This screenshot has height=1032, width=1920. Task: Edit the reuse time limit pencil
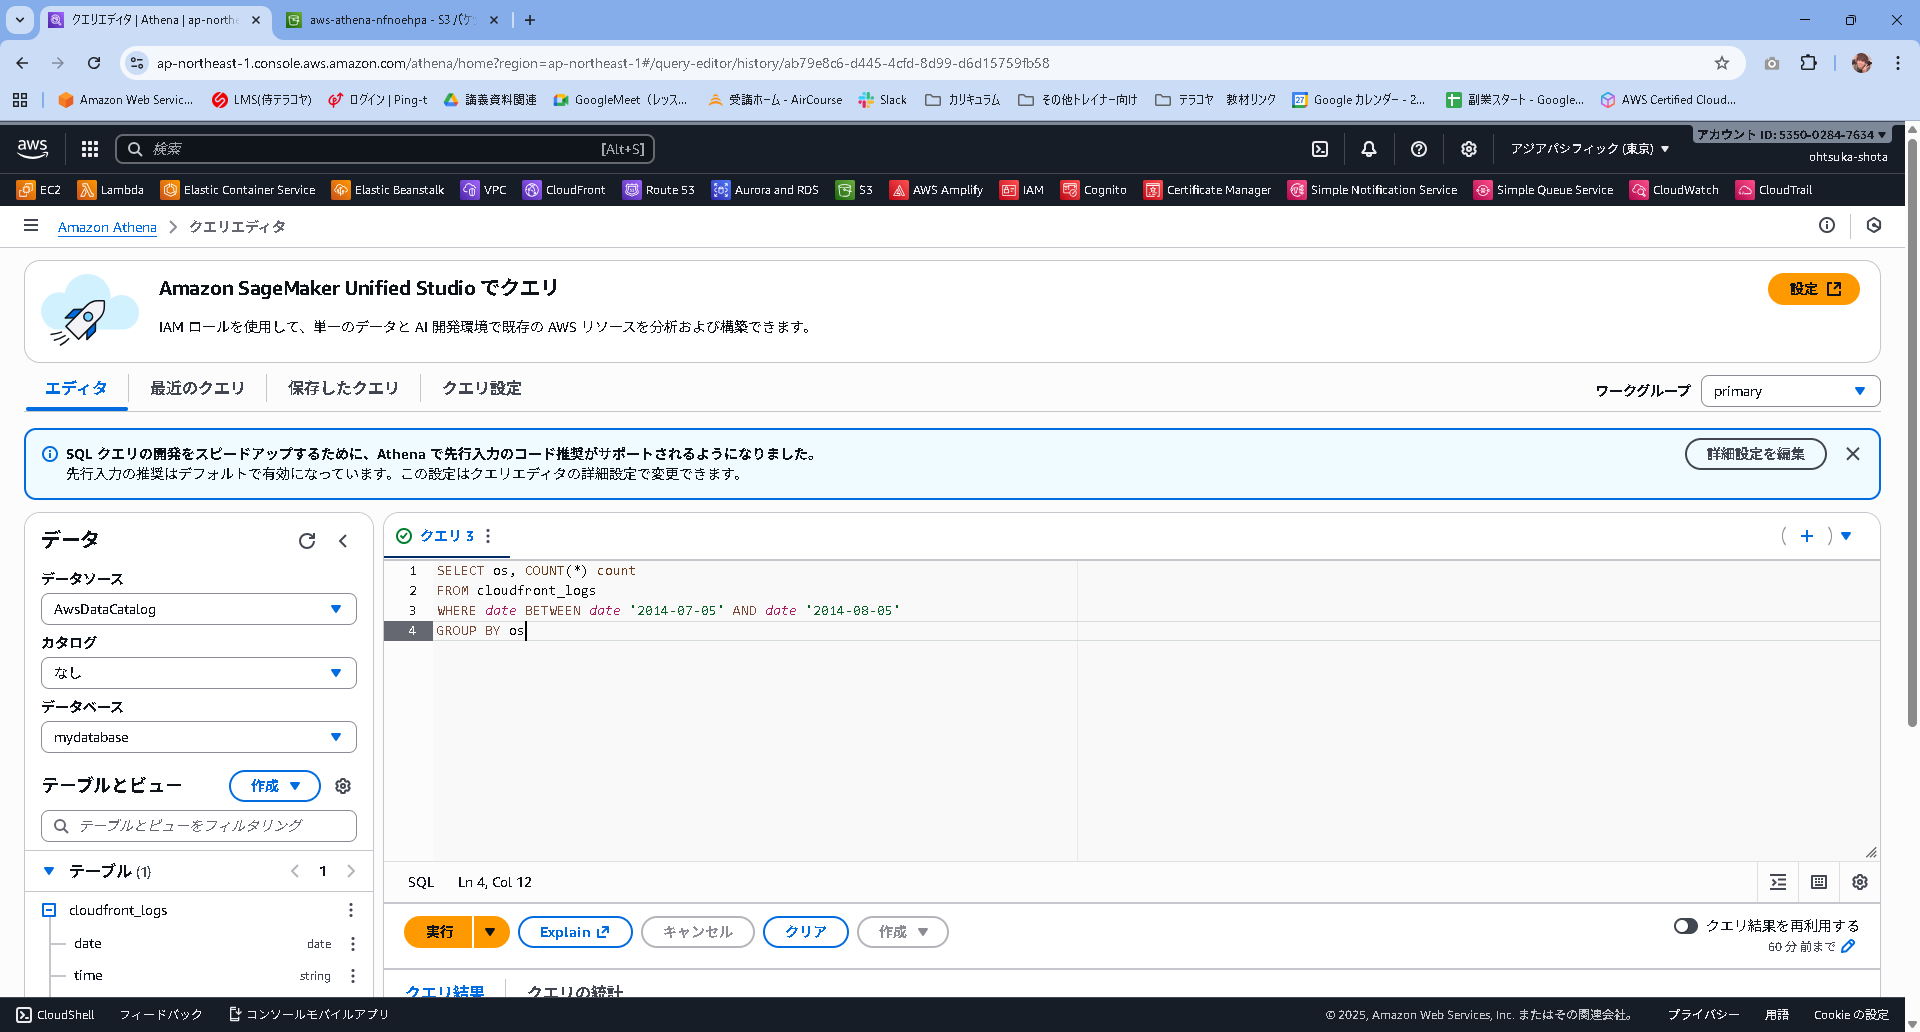[1848, 946]
